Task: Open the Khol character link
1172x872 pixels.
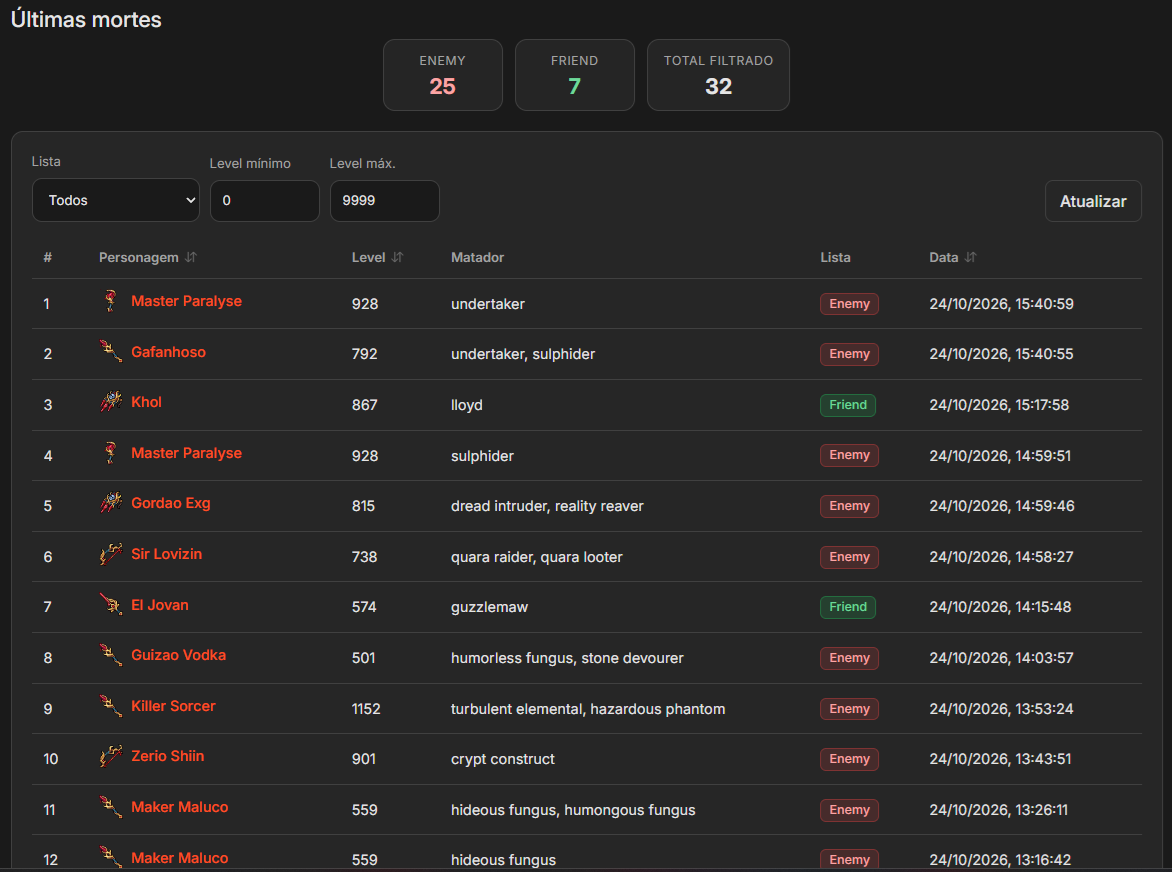Action: 146,402
